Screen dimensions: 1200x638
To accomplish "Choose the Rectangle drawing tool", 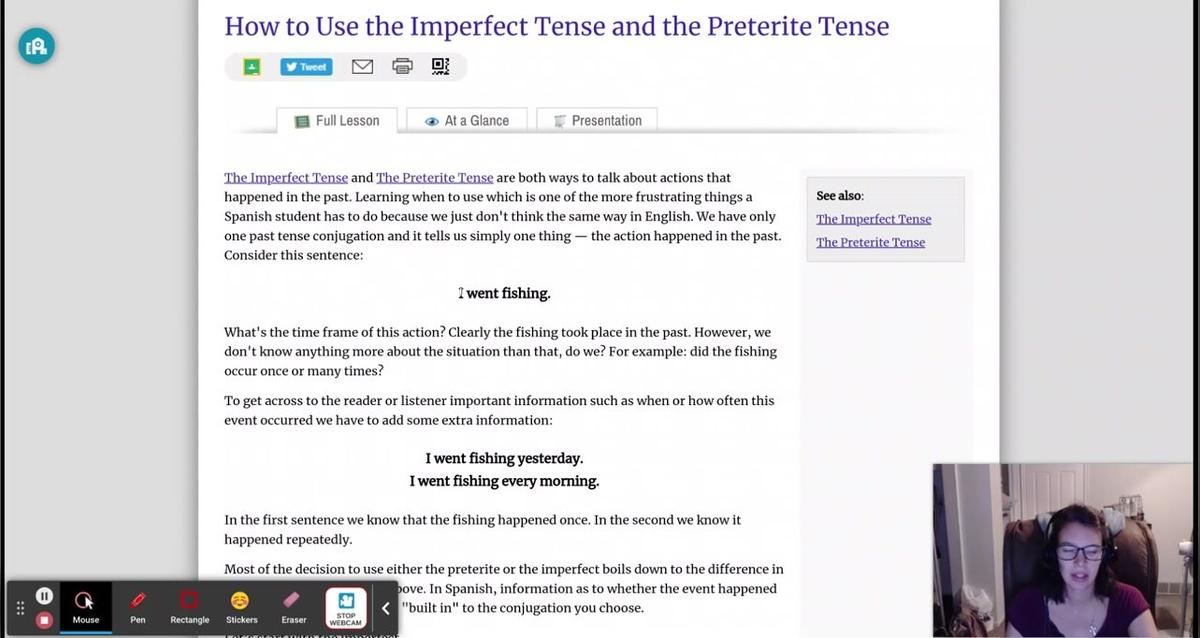I will click(x=189, y=608).
